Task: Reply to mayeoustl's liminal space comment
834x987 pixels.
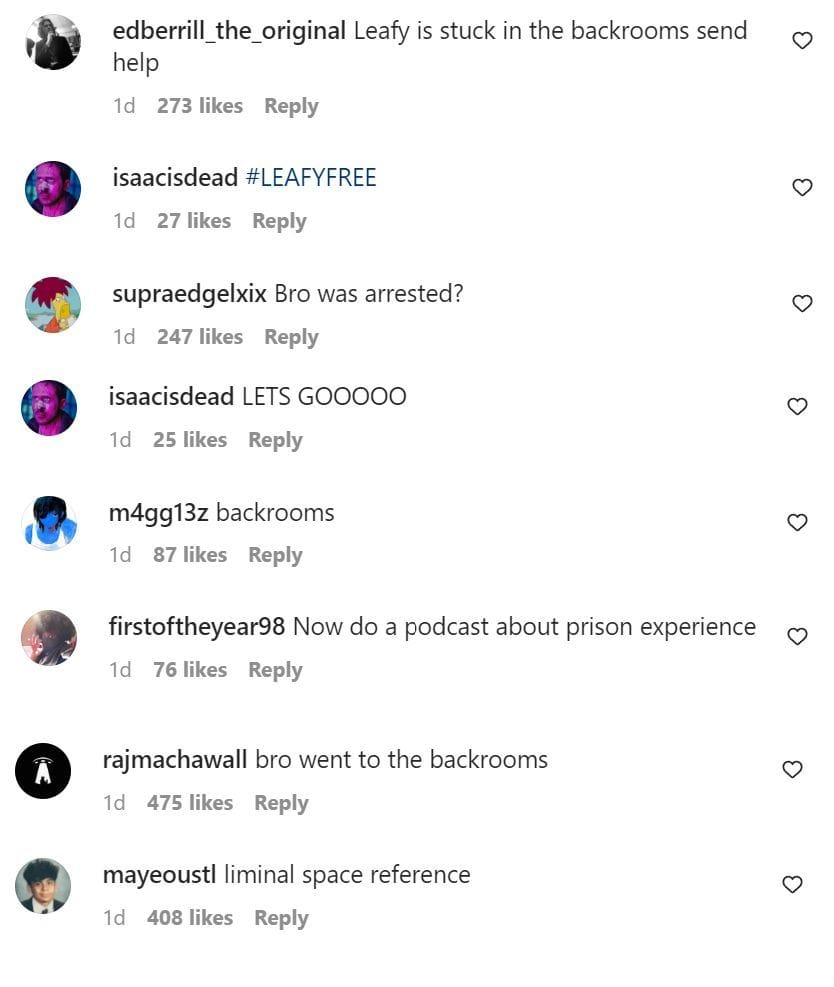Action: 281,918
